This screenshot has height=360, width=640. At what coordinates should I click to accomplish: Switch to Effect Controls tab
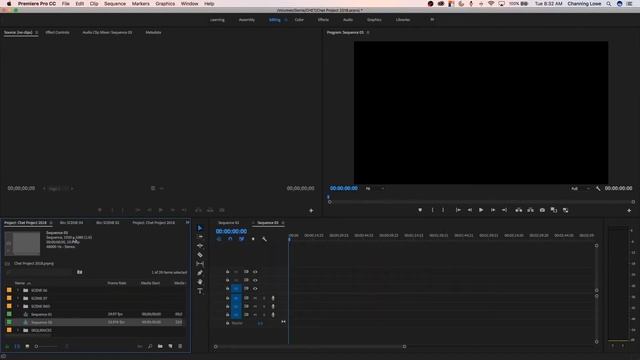[x=57, y=32]
